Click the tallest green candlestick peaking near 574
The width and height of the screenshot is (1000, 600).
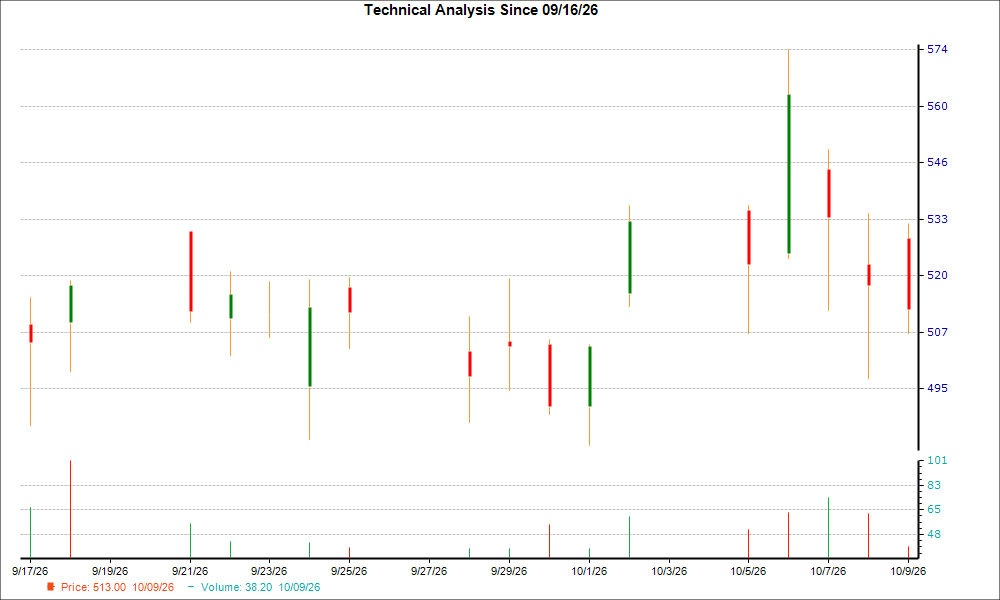pos(788,174)
